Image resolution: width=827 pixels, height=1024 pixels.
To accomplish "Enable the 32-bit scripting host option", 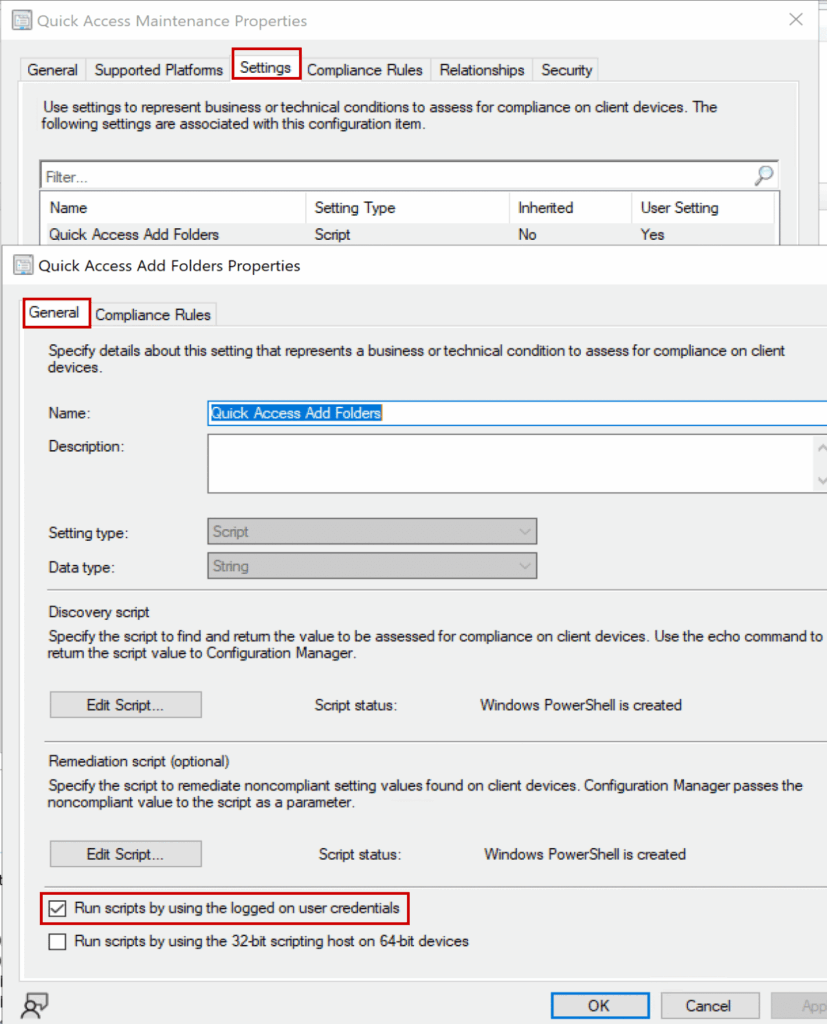I will pos(57,941).
